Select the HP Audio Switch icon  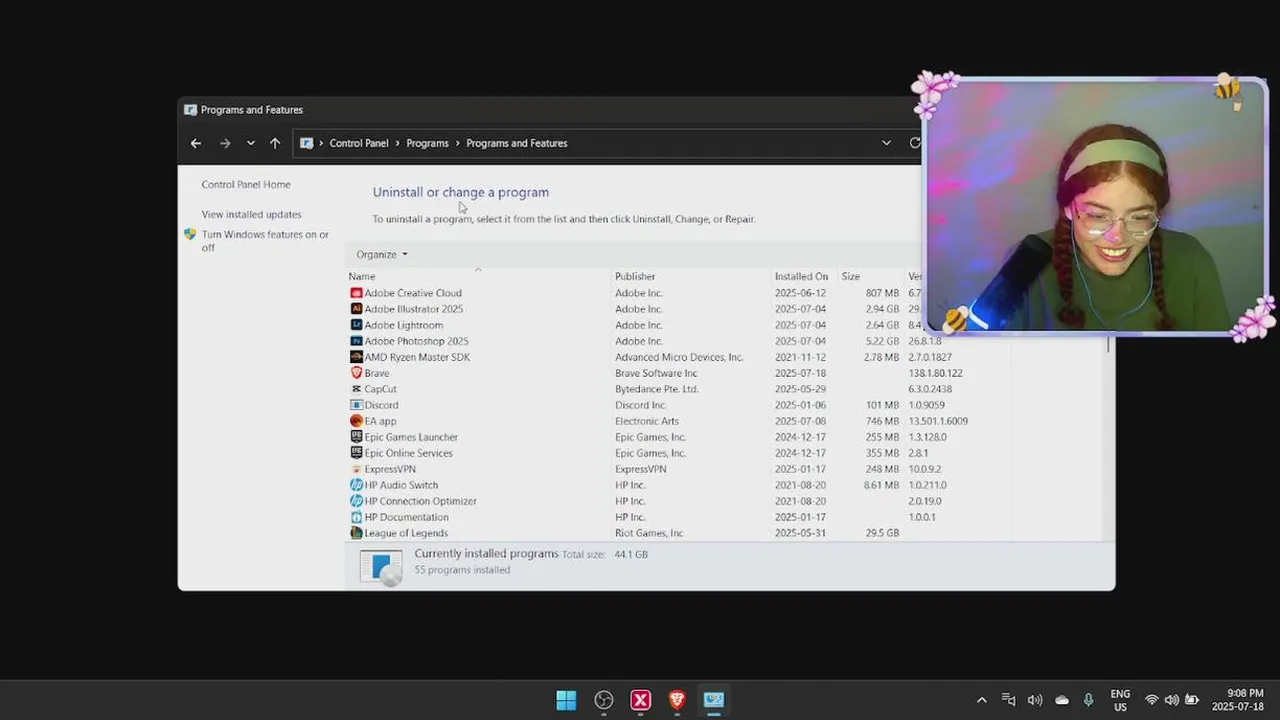point(356,485)
